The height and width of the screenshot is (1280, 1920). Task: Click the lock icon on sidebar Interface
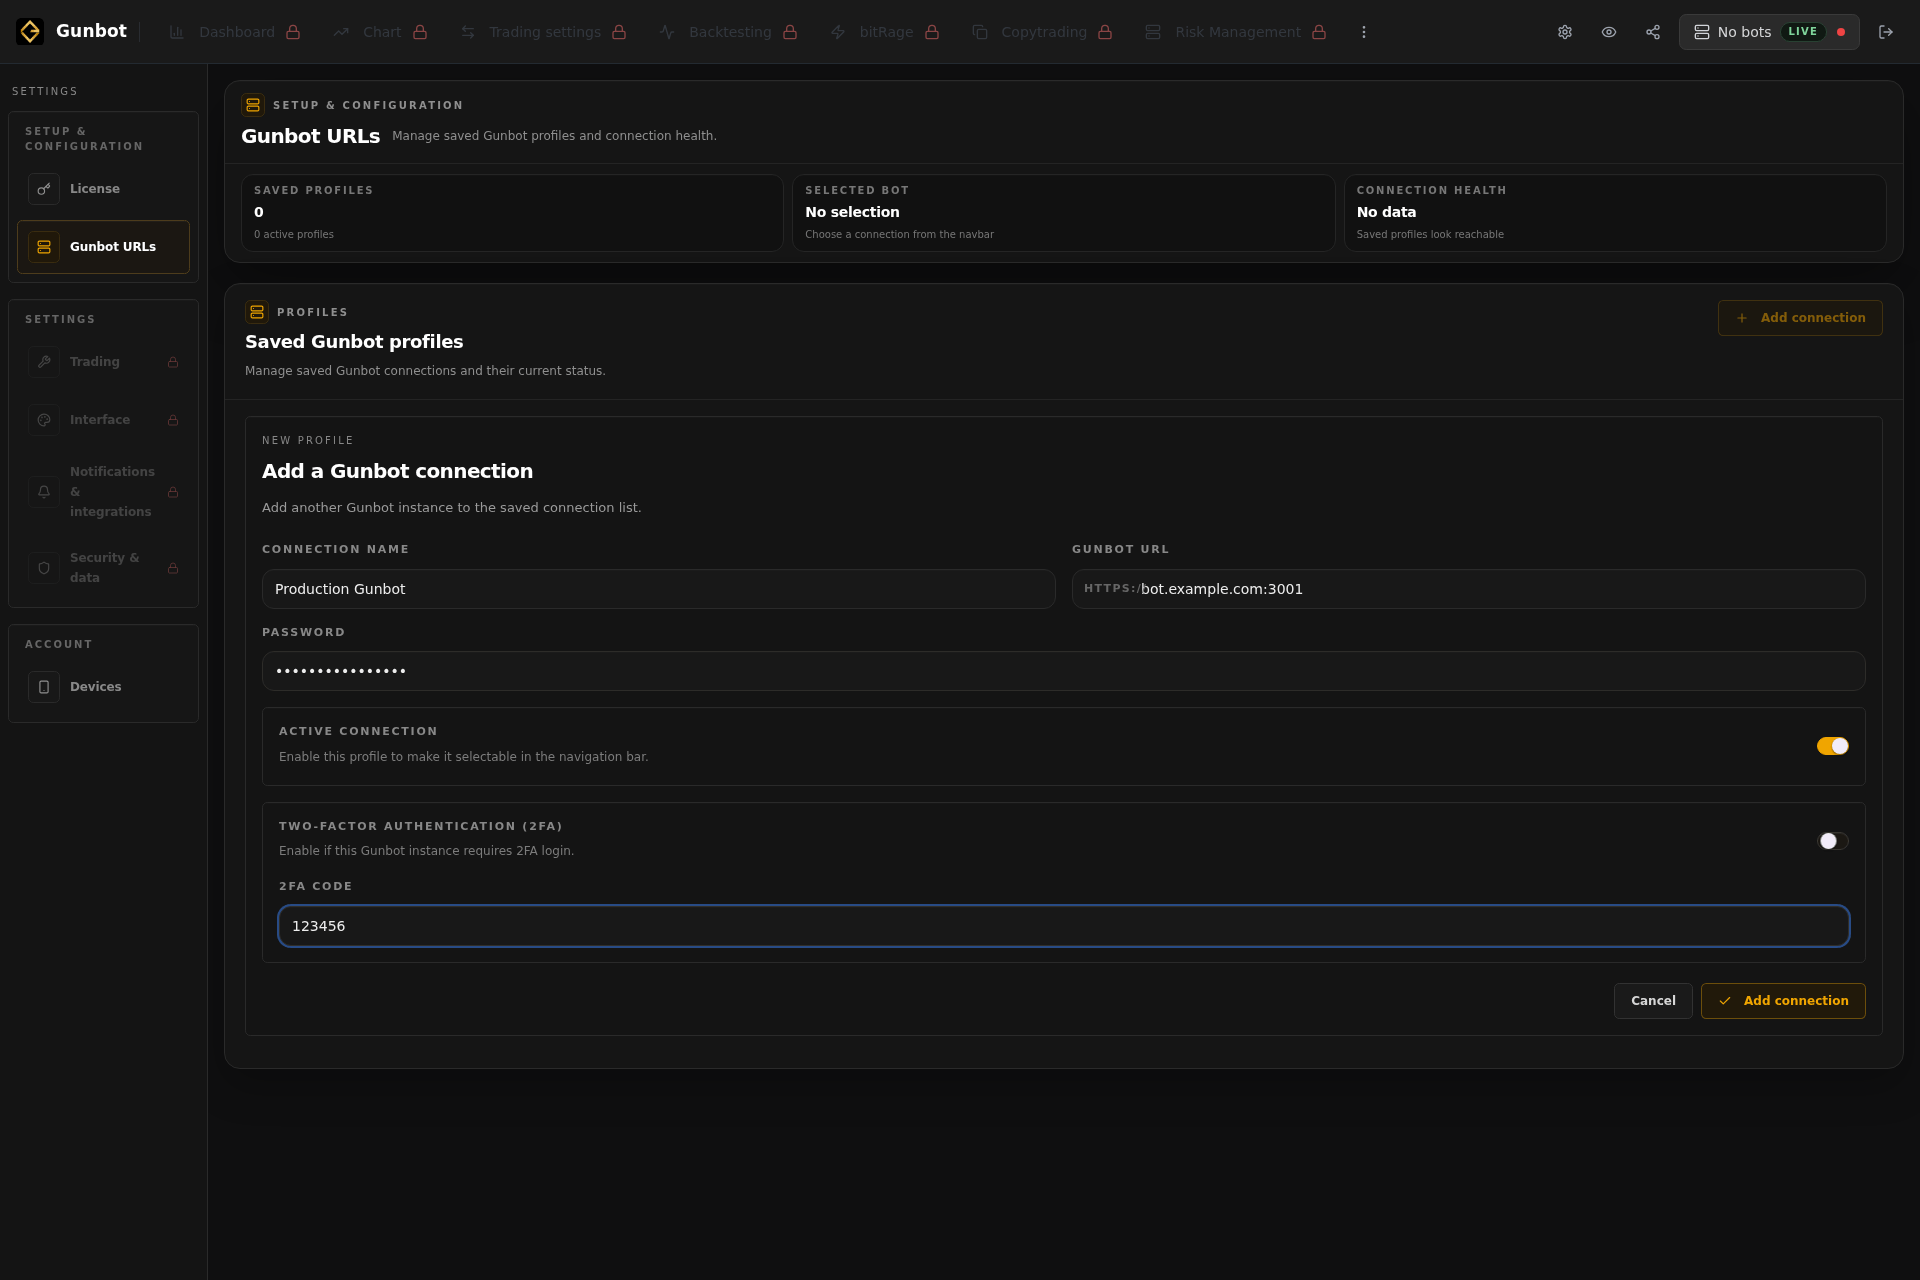pyautogui.click(x=173, y=420)
